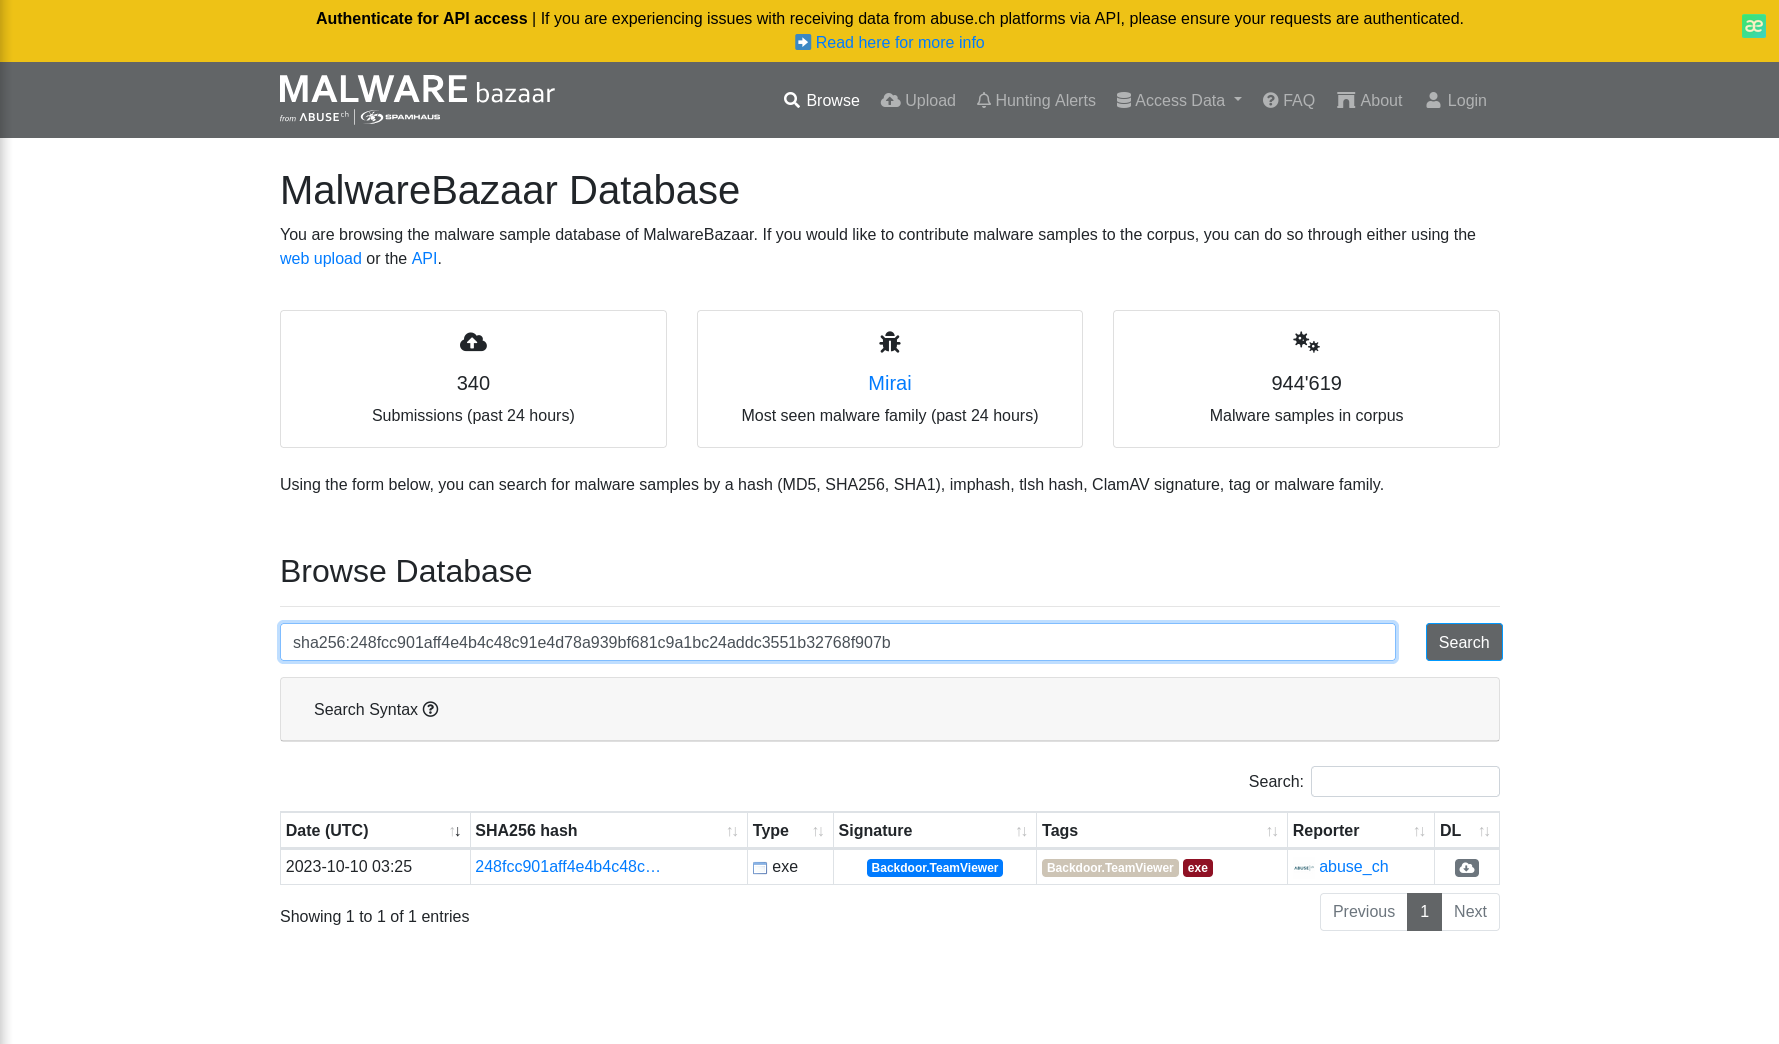Screen dimensions: 1779x1044
Task: Sort table by Signature column
Action: coord(935,830)
